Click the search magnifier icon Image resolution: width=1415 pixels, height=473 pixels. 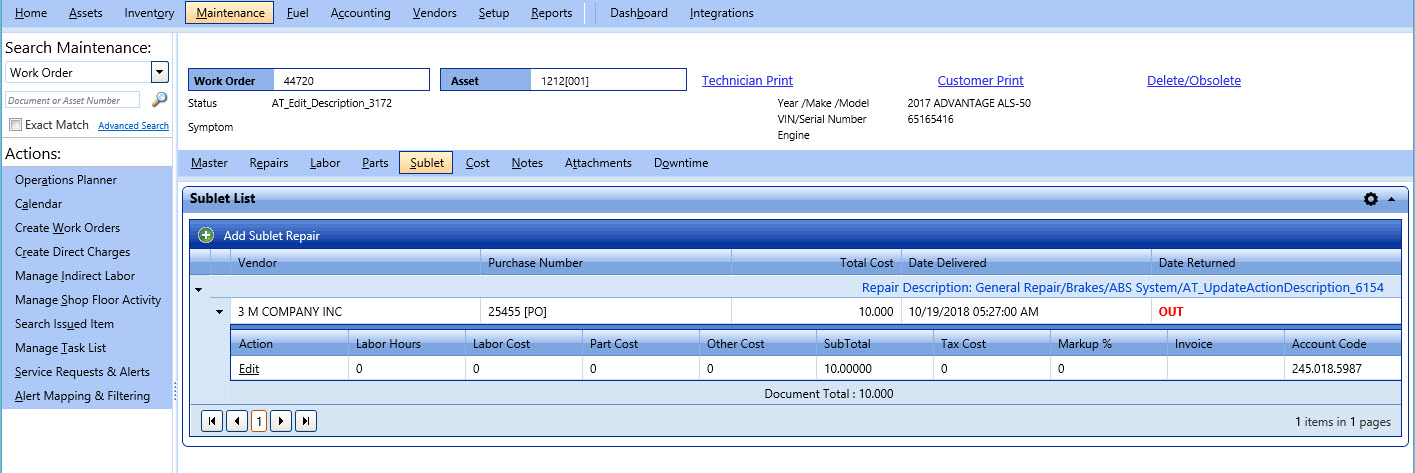[159, 100]
